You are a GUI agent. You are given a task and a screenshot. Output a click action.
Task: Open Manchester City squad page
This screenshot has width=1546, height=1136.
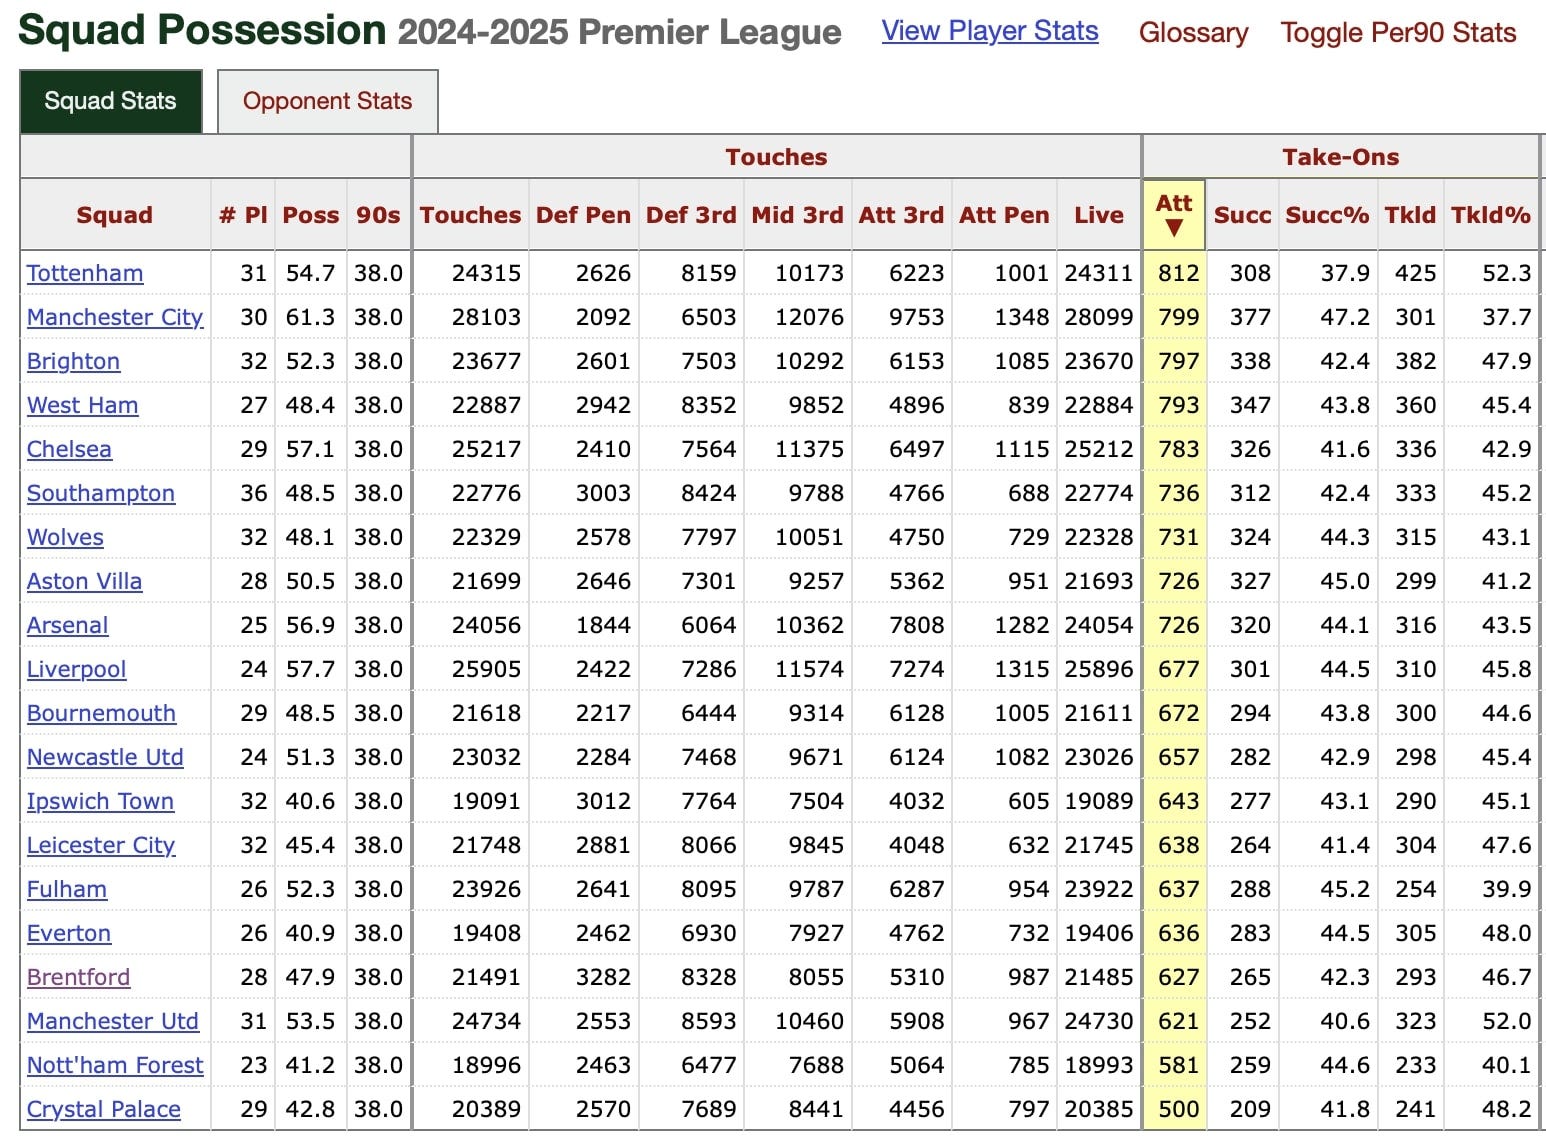115,317
